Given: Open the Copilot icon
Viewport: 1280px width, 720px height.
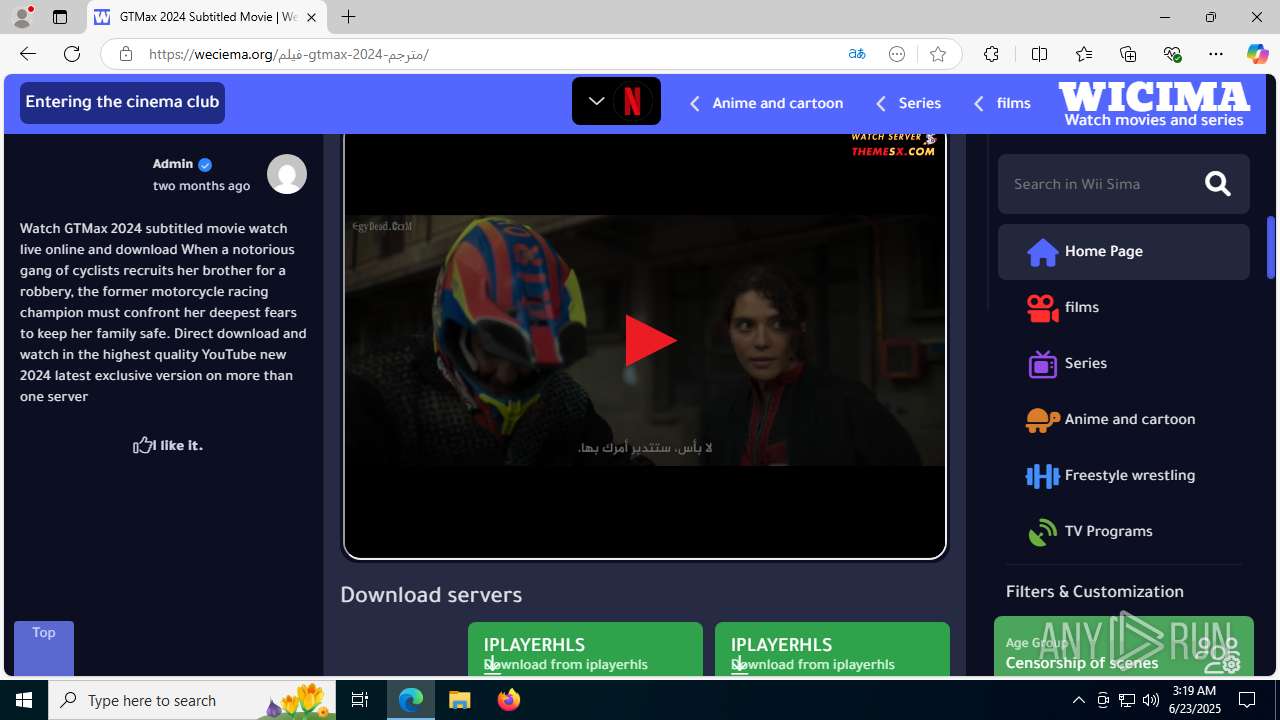Looking at the screenshot, I should (x=1257, y=54).
